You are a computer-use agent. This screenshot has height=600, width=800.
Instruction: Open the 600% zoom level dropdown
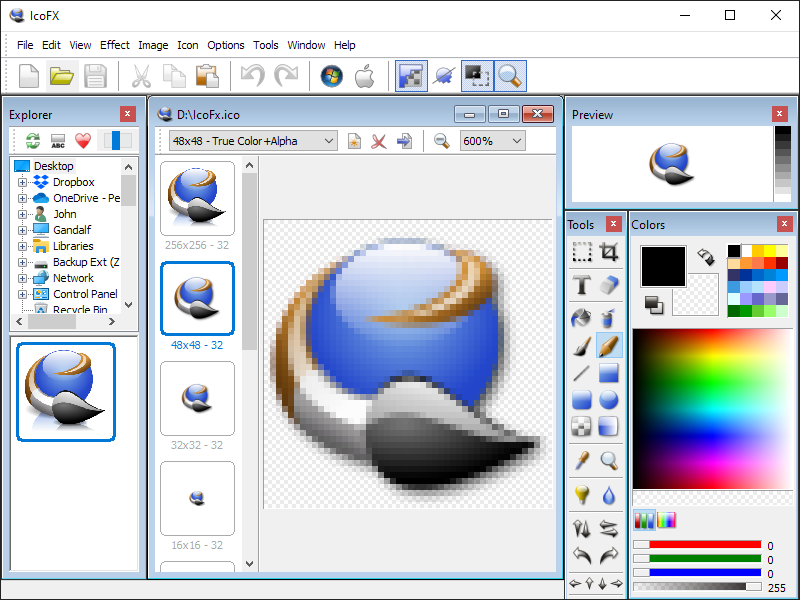(x=492, y=141)
